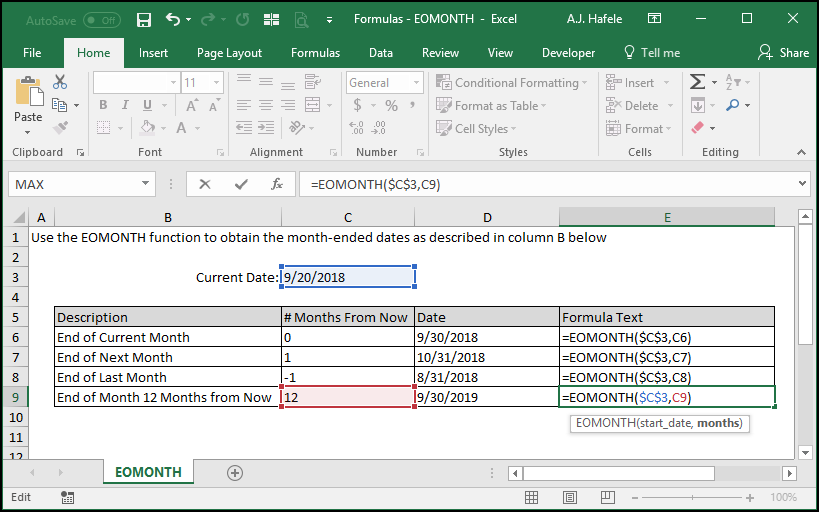The image size is (819, 512).
Task: Click the Format Painter brush icon
Action: [60, 128]
